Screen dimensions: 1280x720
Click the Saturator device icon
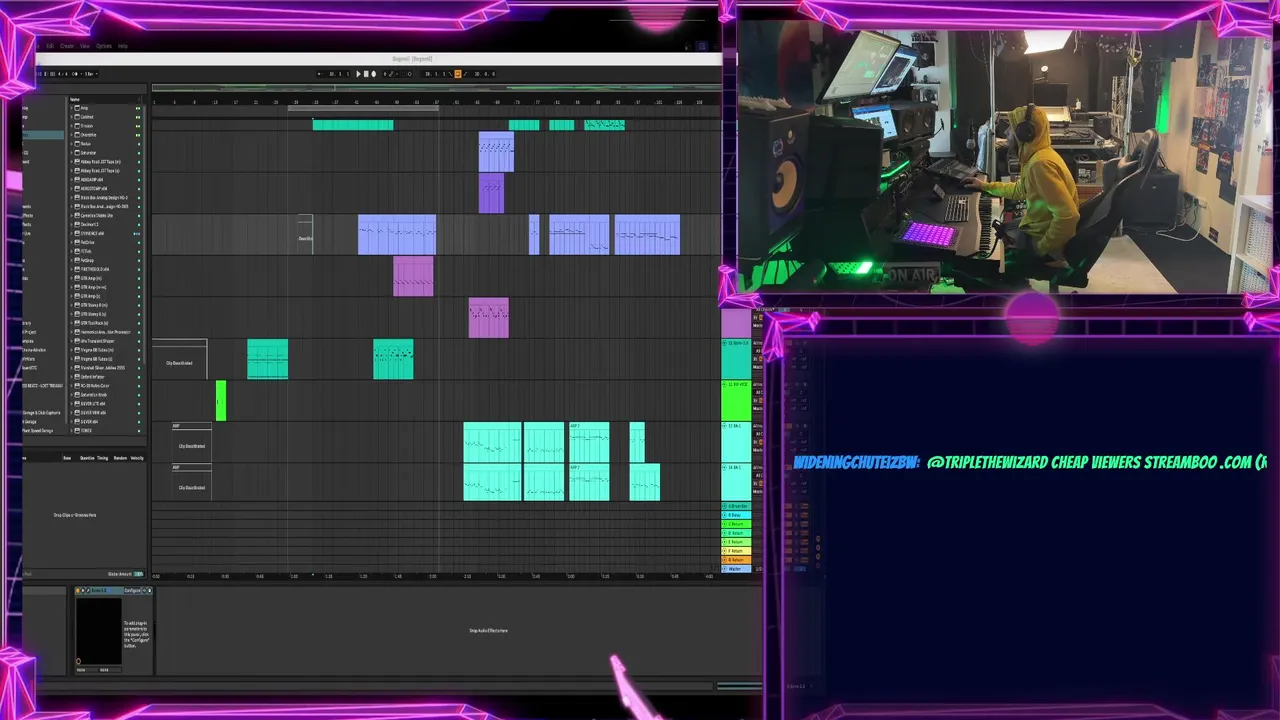77,153
